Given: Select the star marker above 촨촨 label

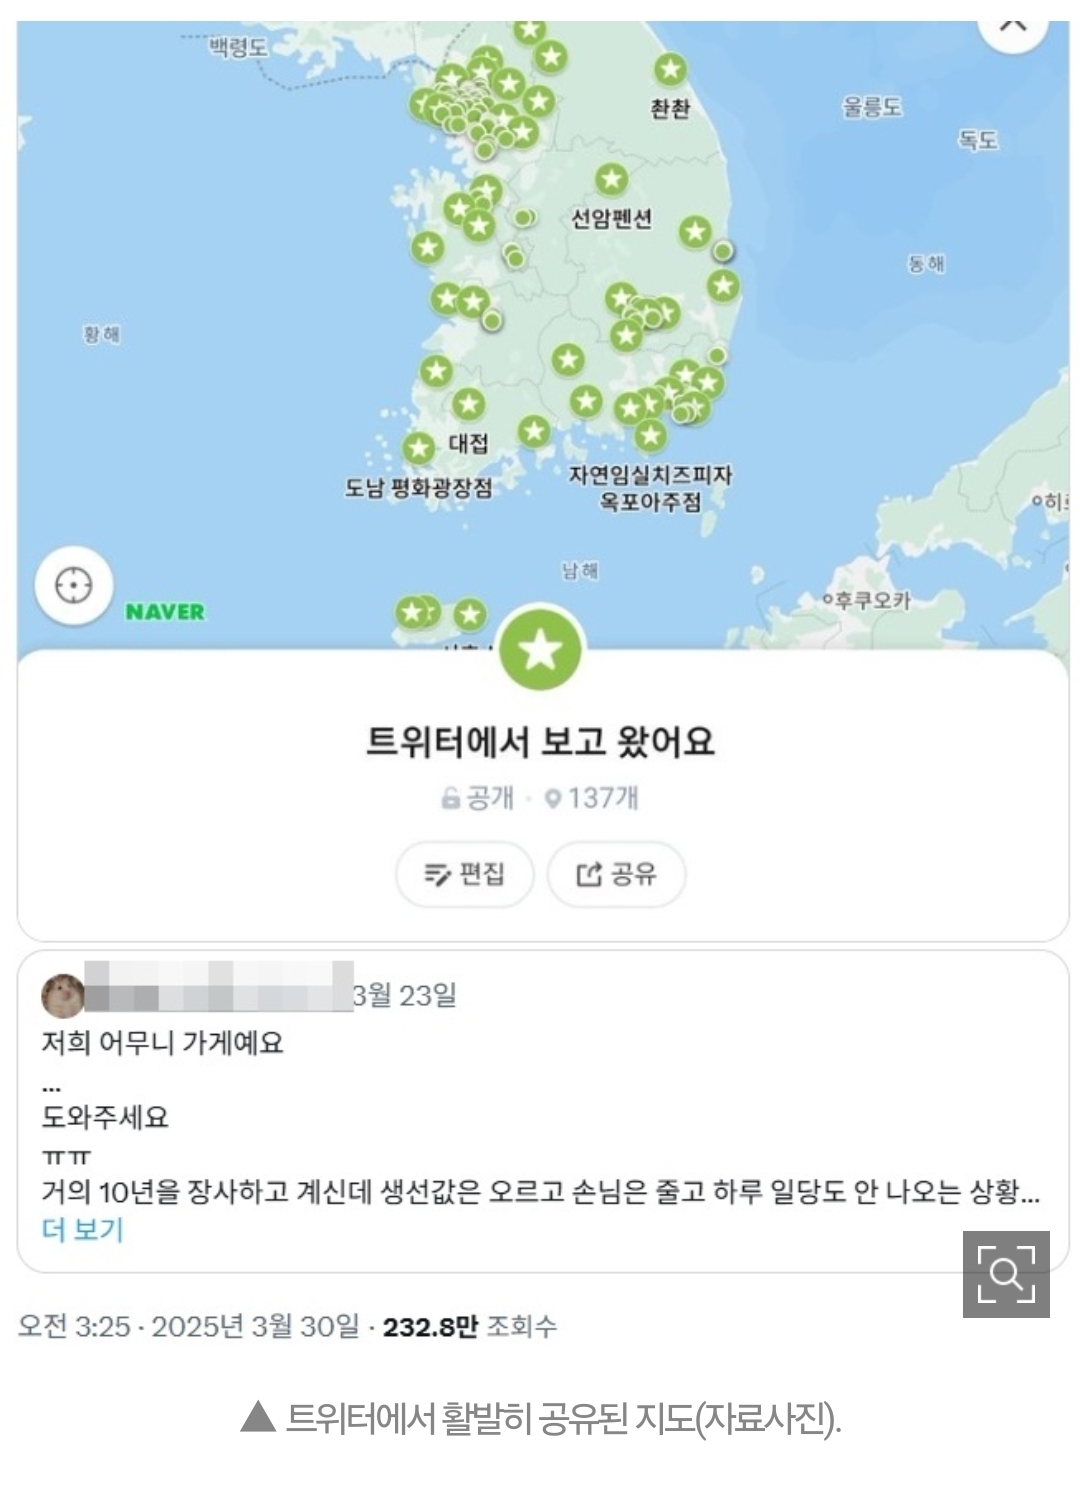Looking at the screenshot, I should pos(670,70).
